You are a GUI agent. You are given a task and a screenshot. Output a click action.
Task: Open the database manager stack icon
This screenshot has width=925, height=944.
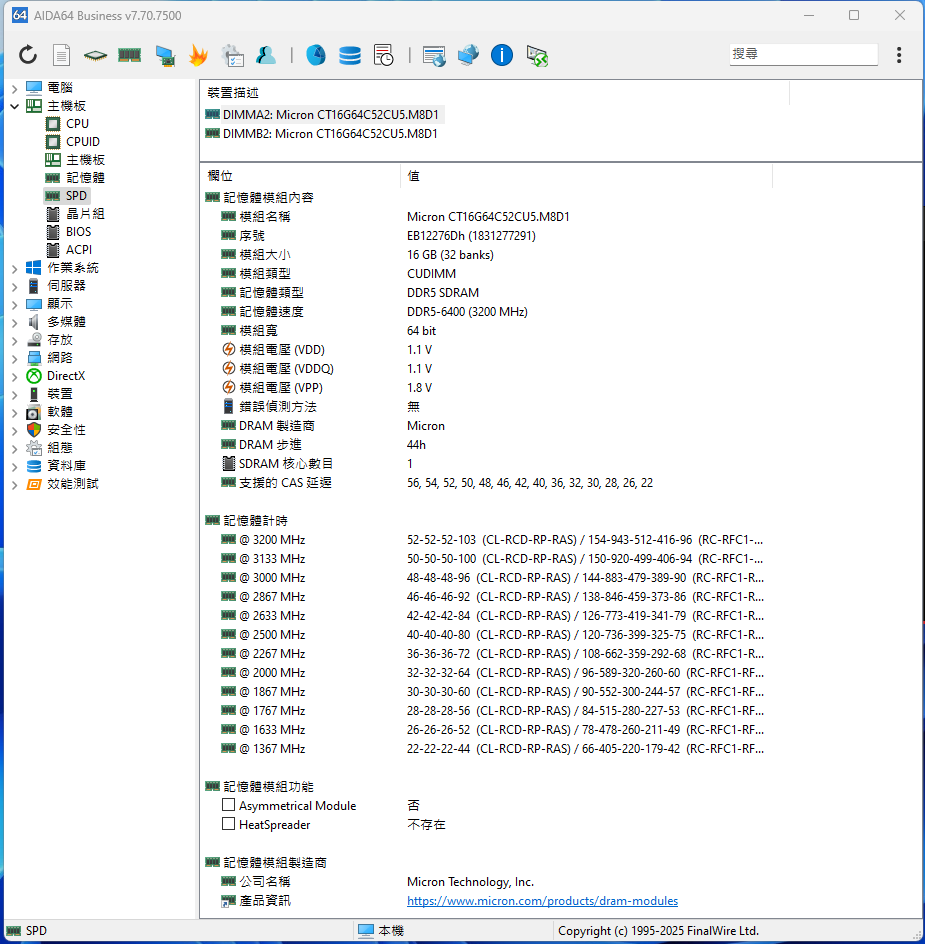[350, 55]
